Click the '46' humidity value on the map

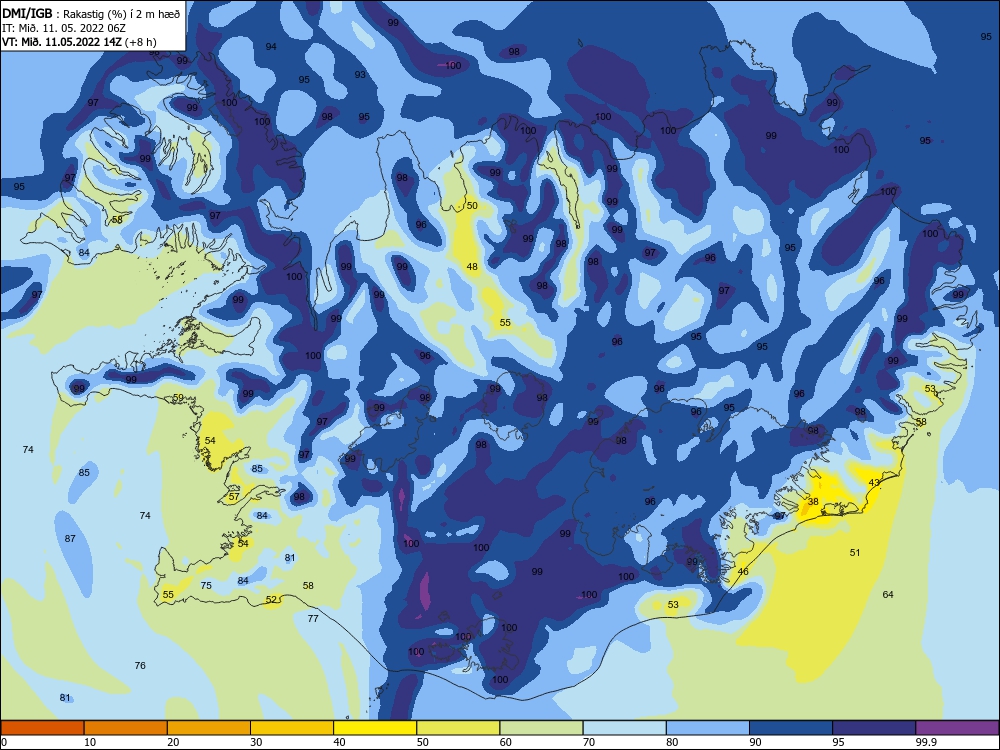743,571
